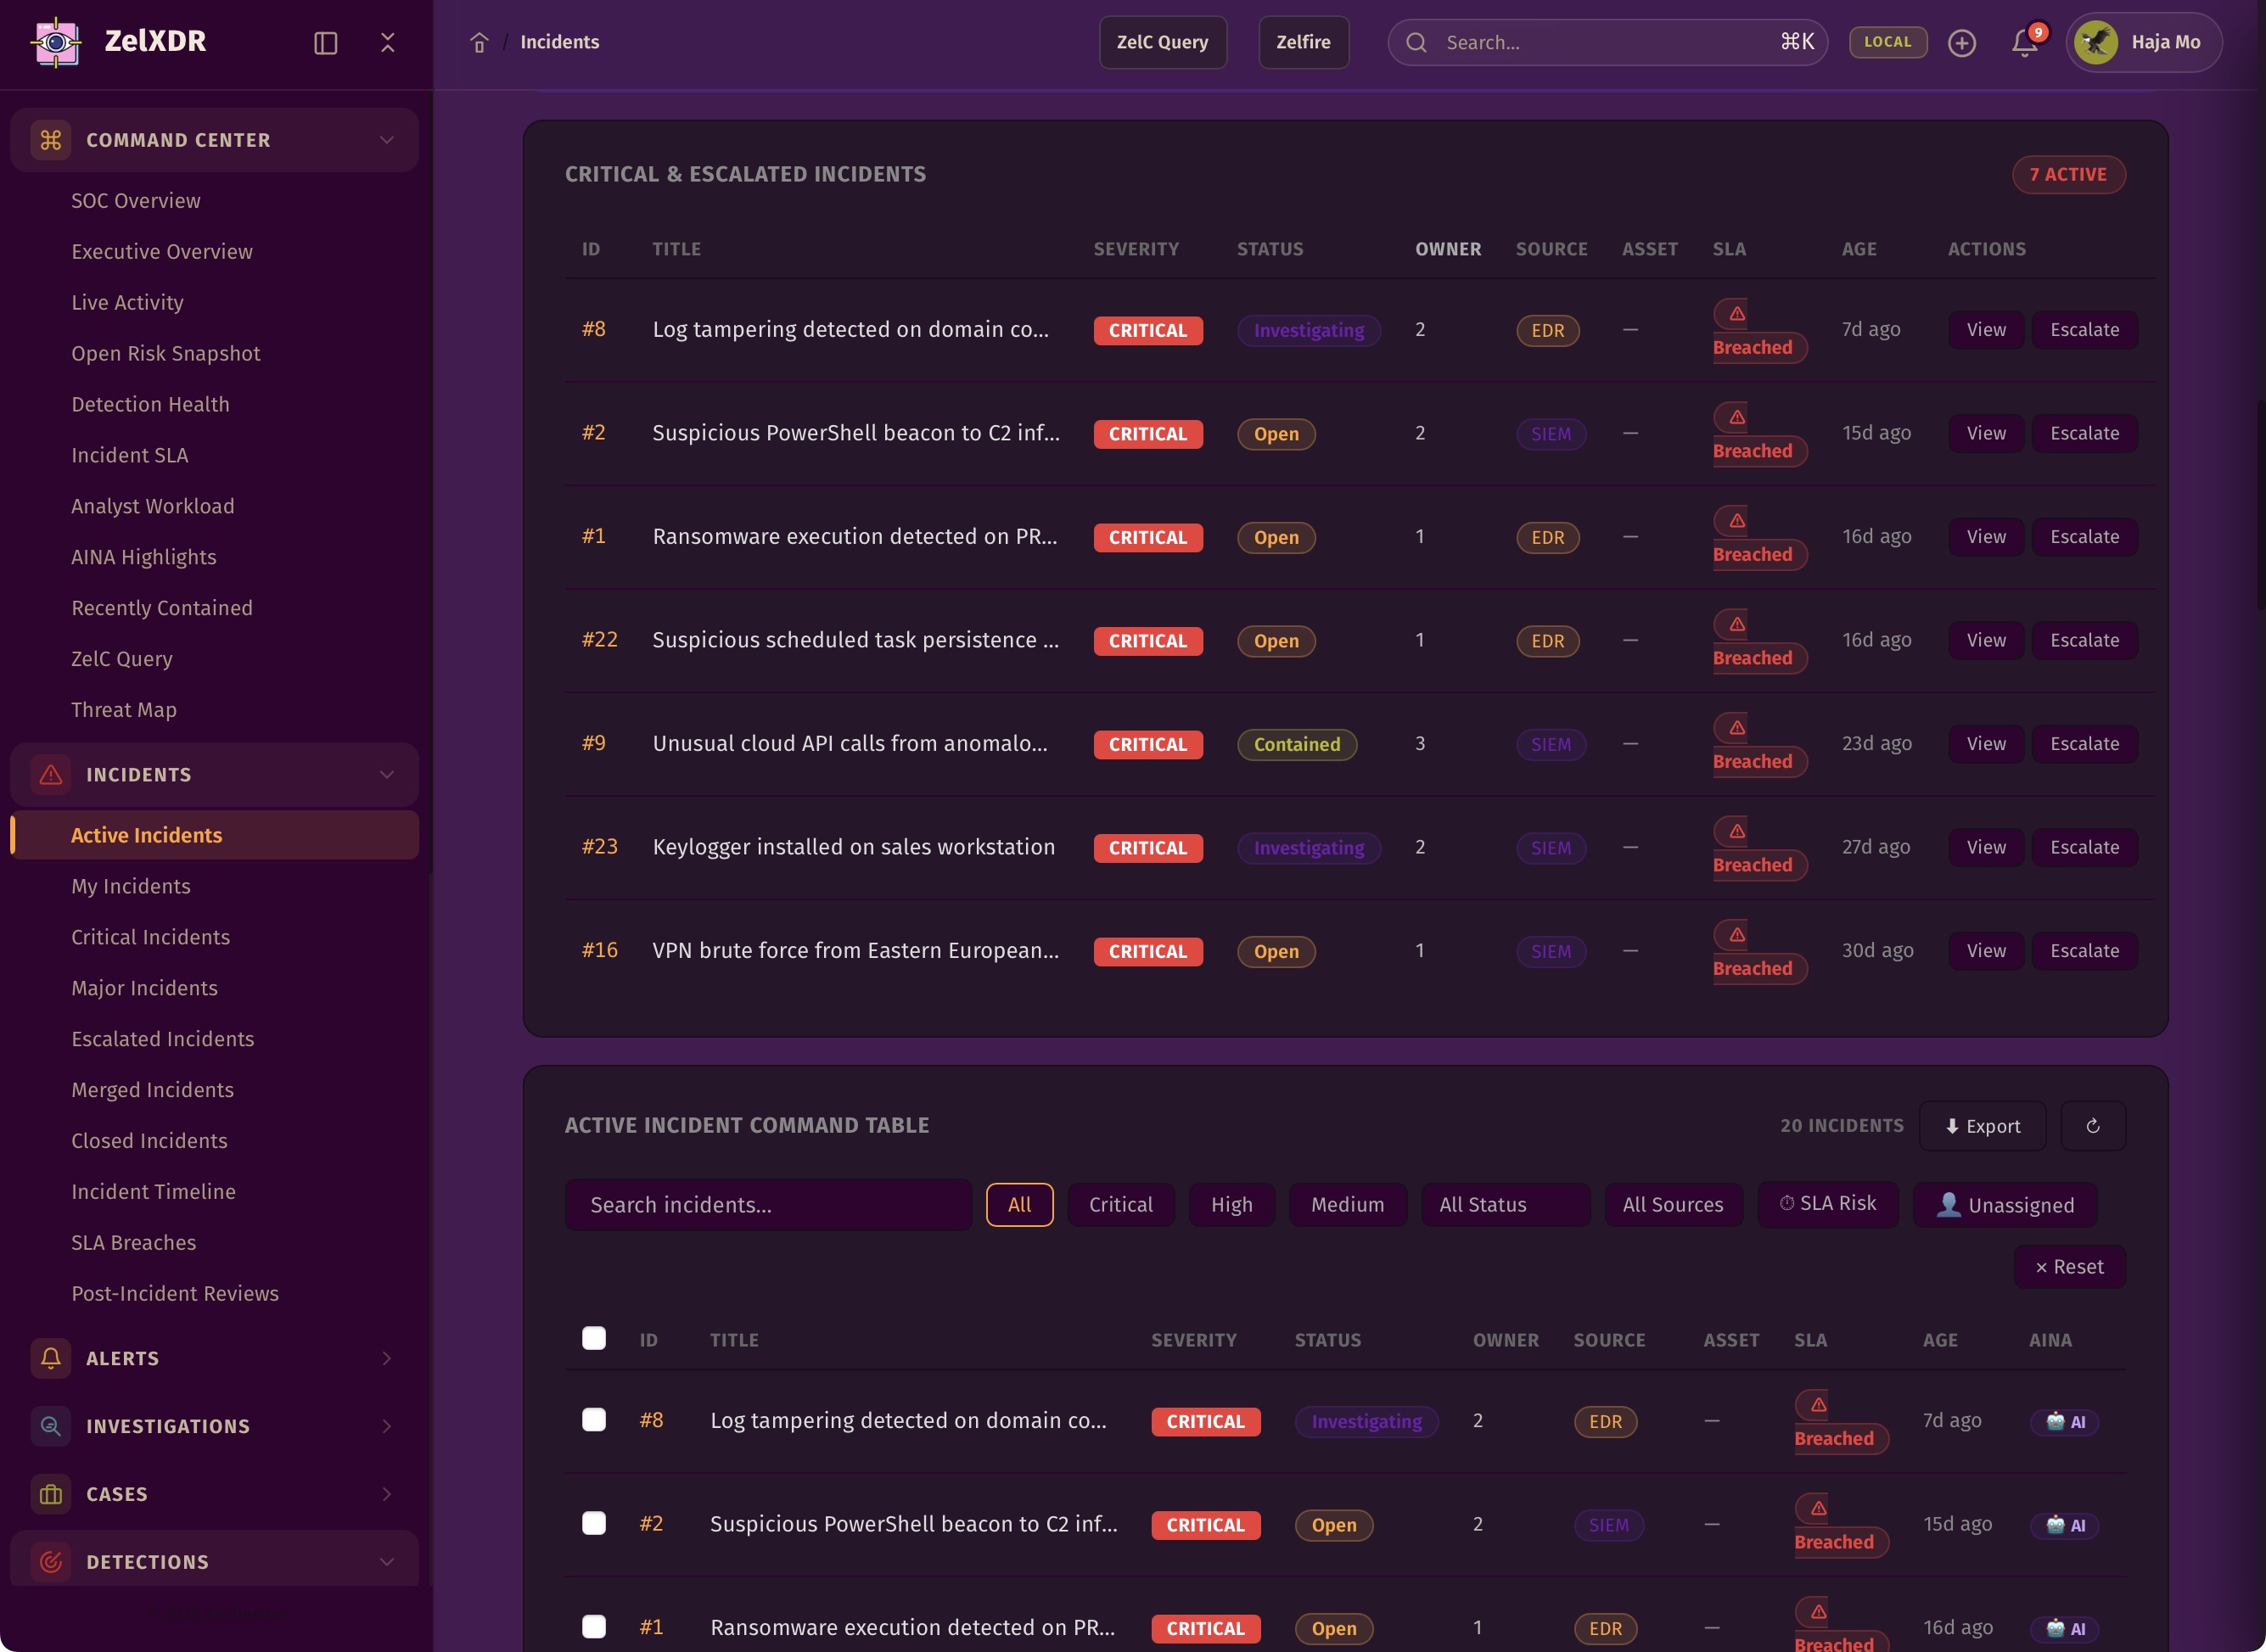Export the active incident table
The width and height of the screenshot is (2266, 1652).
1982,1126
